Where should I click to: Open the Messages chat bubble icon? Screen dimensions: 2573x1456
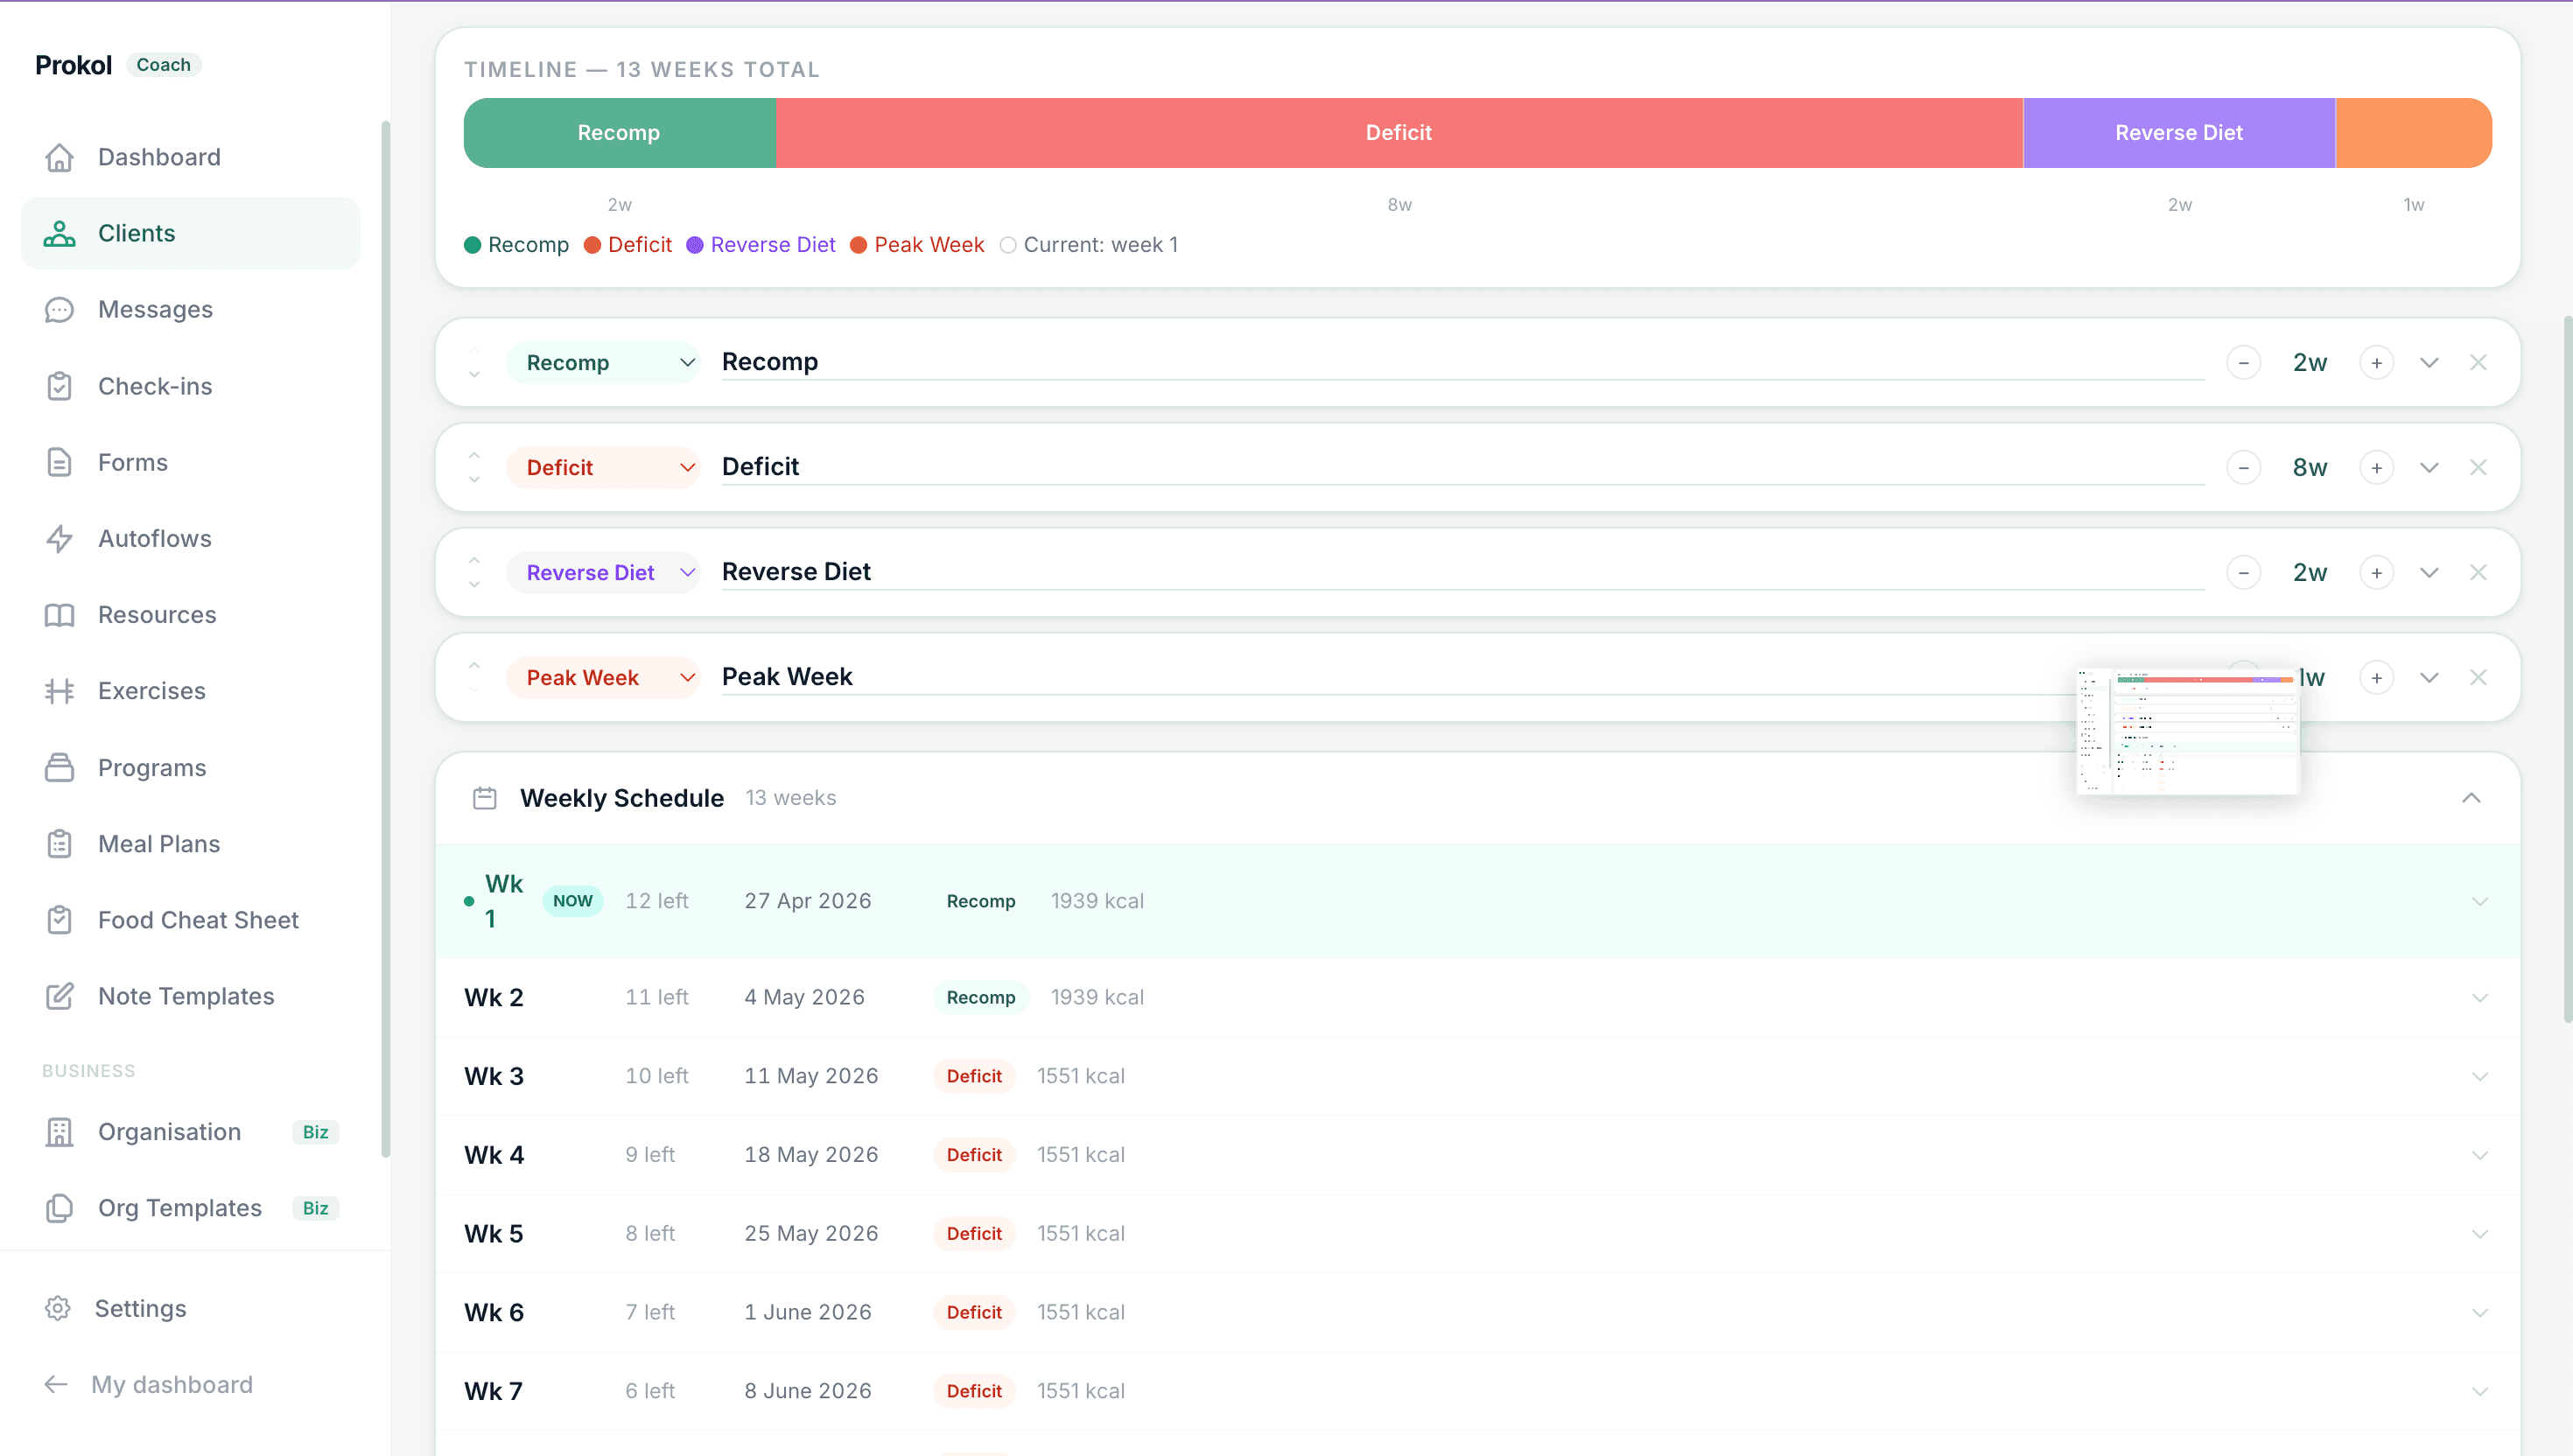click(59, 310)
